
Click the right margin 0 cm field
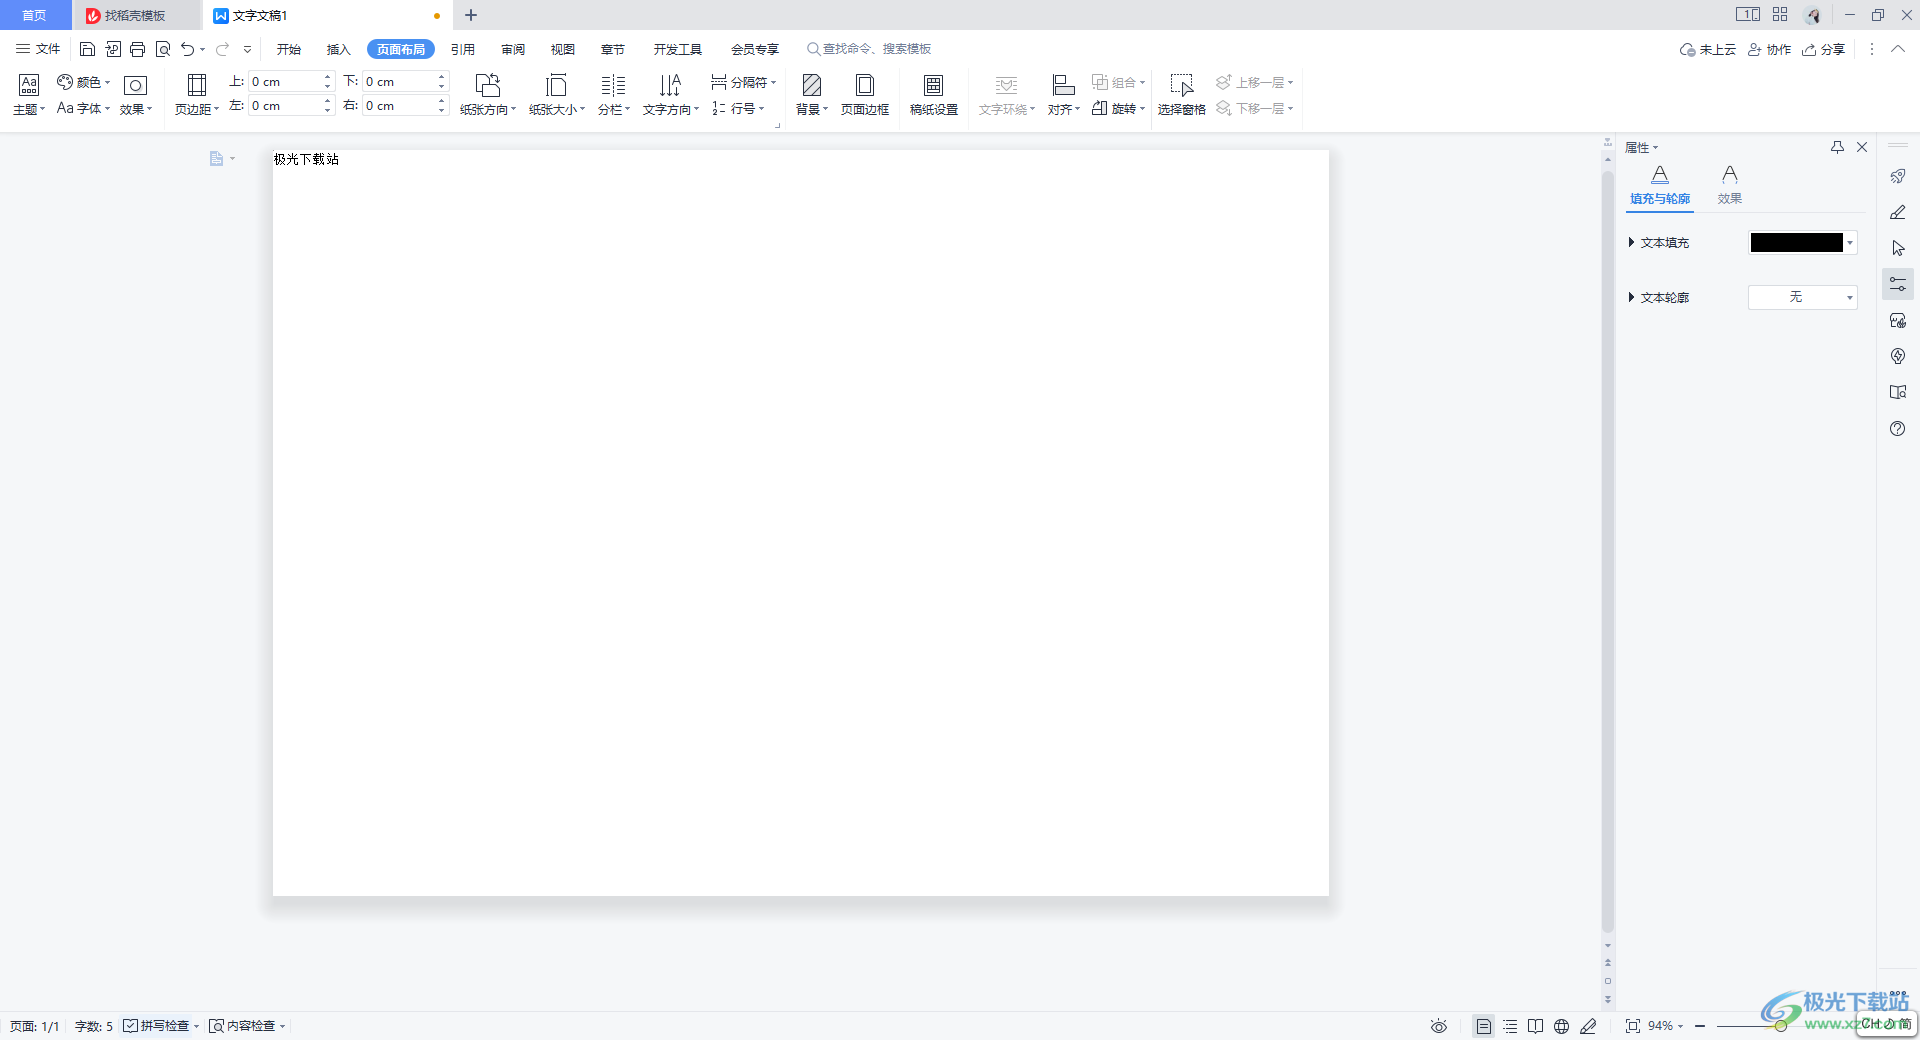399,106
